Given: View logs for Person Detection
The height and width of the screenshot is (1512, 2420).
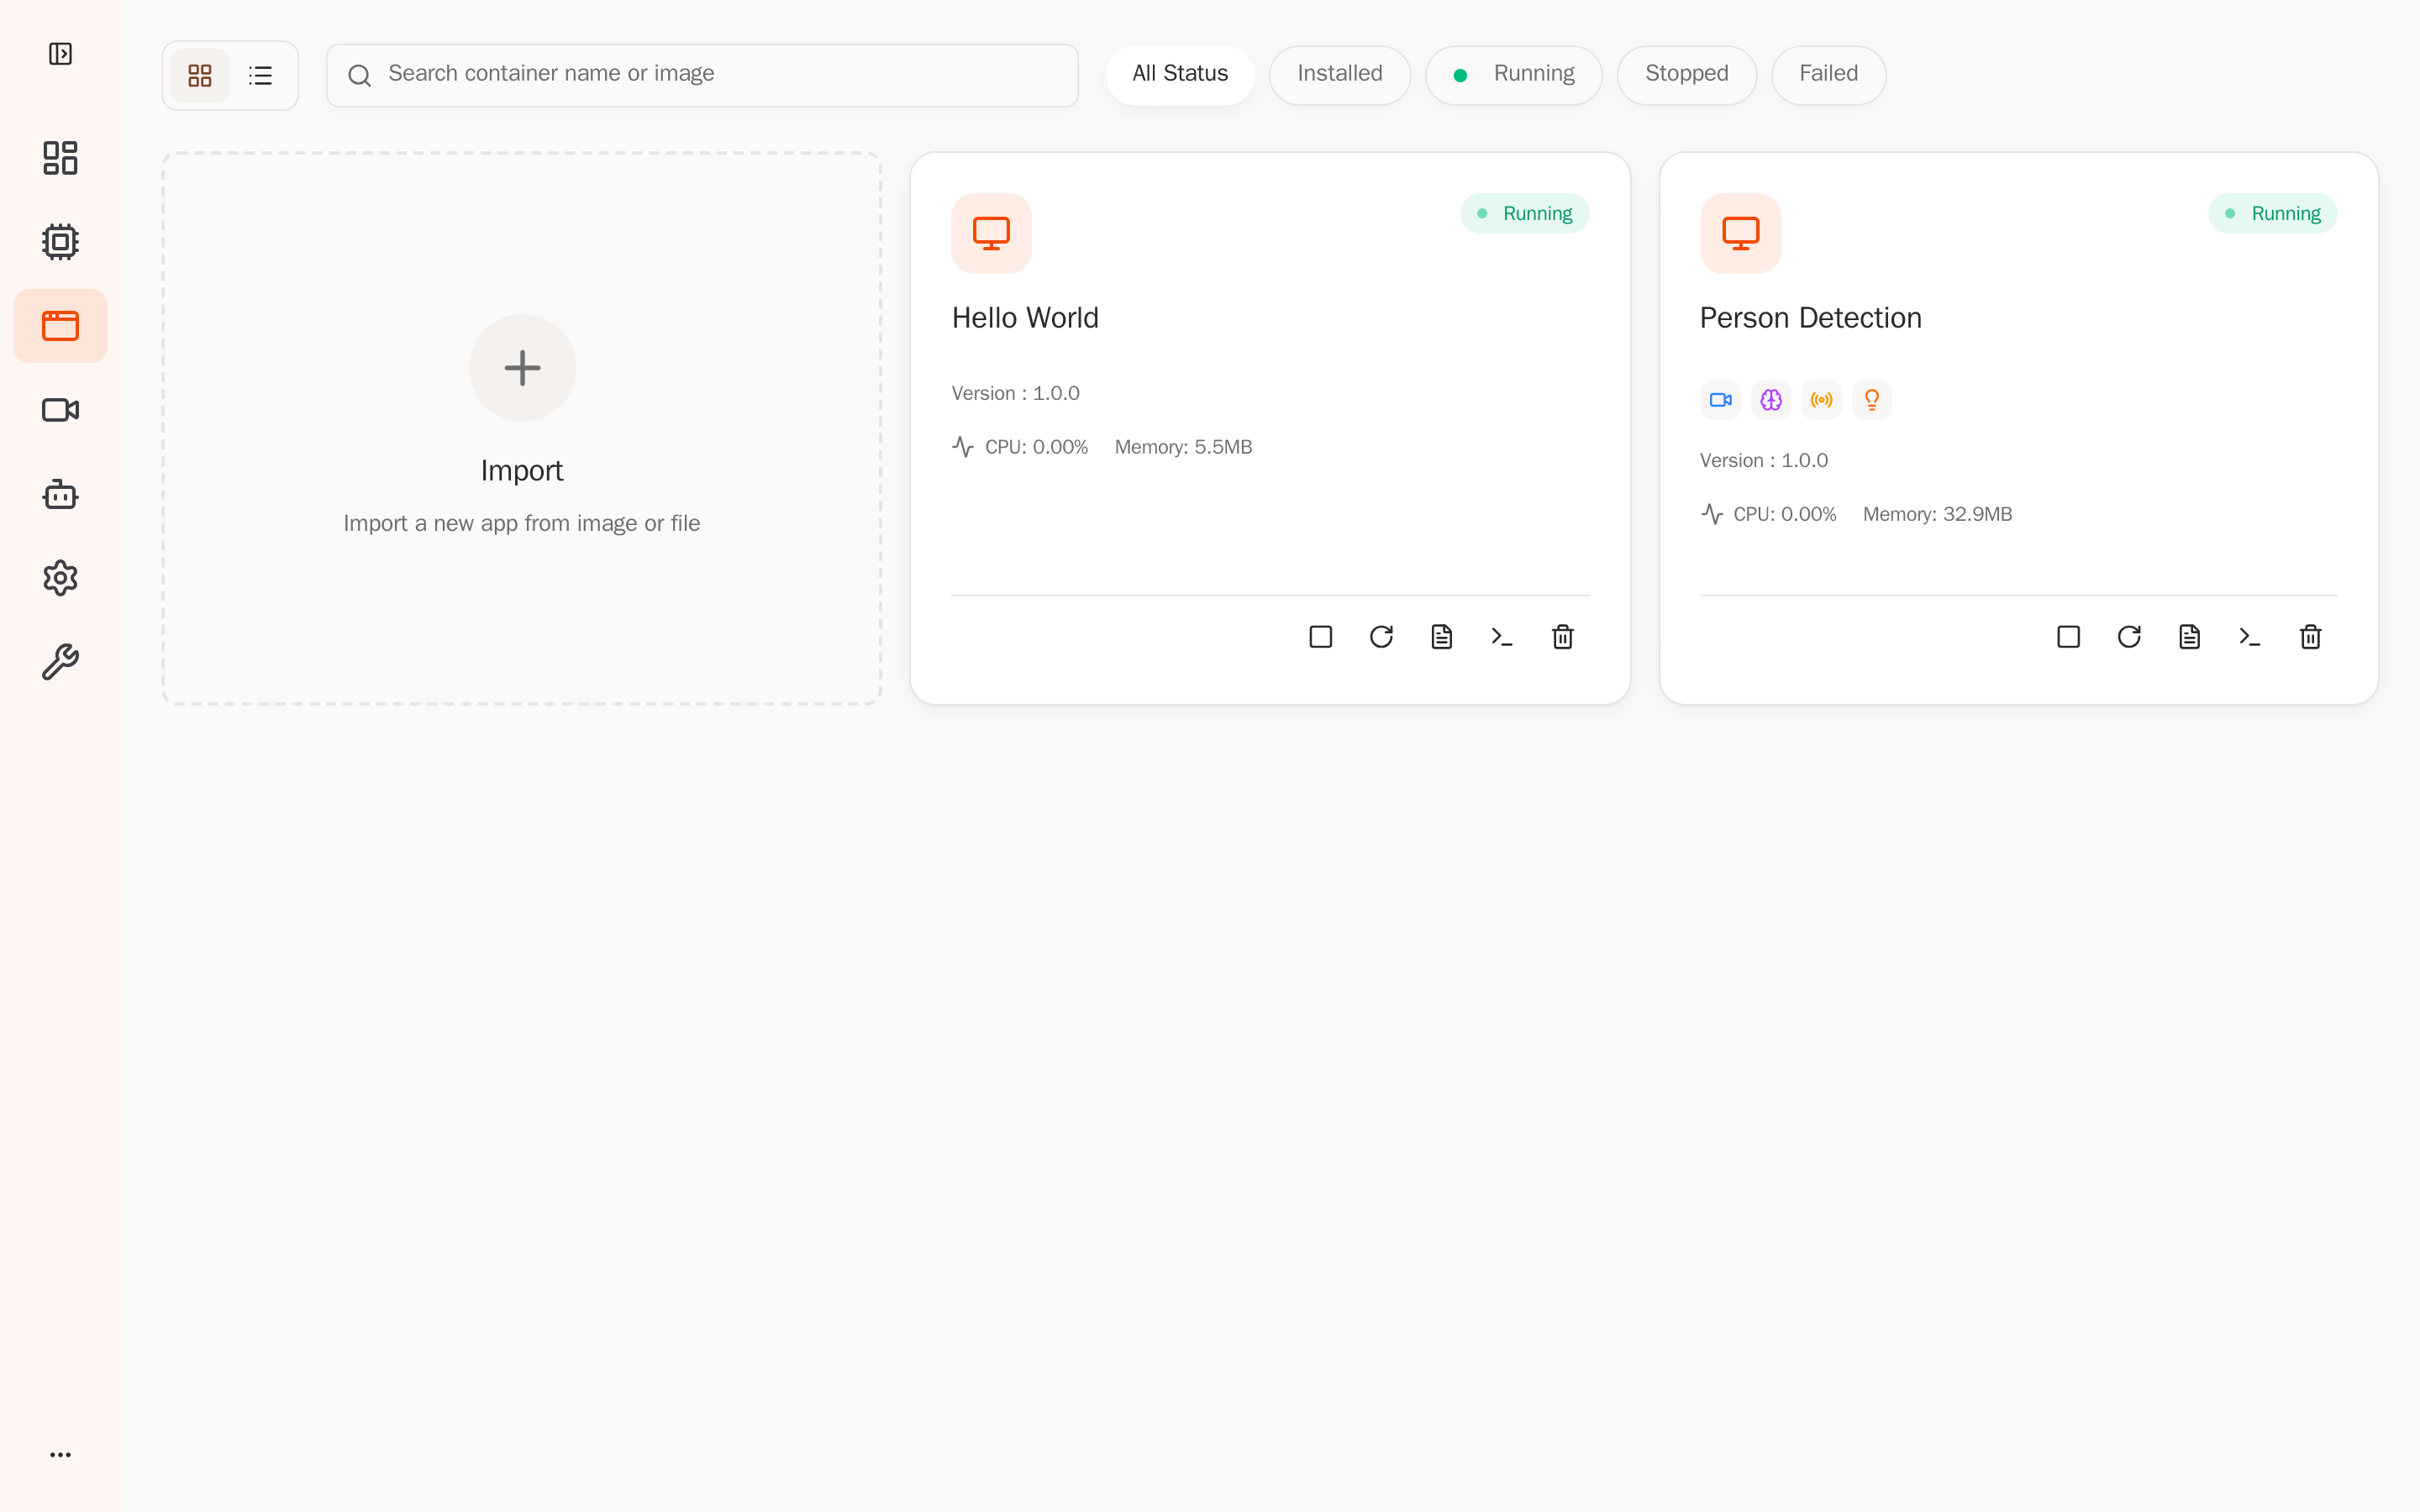Looking at the screenshot, I should 2189,637.
